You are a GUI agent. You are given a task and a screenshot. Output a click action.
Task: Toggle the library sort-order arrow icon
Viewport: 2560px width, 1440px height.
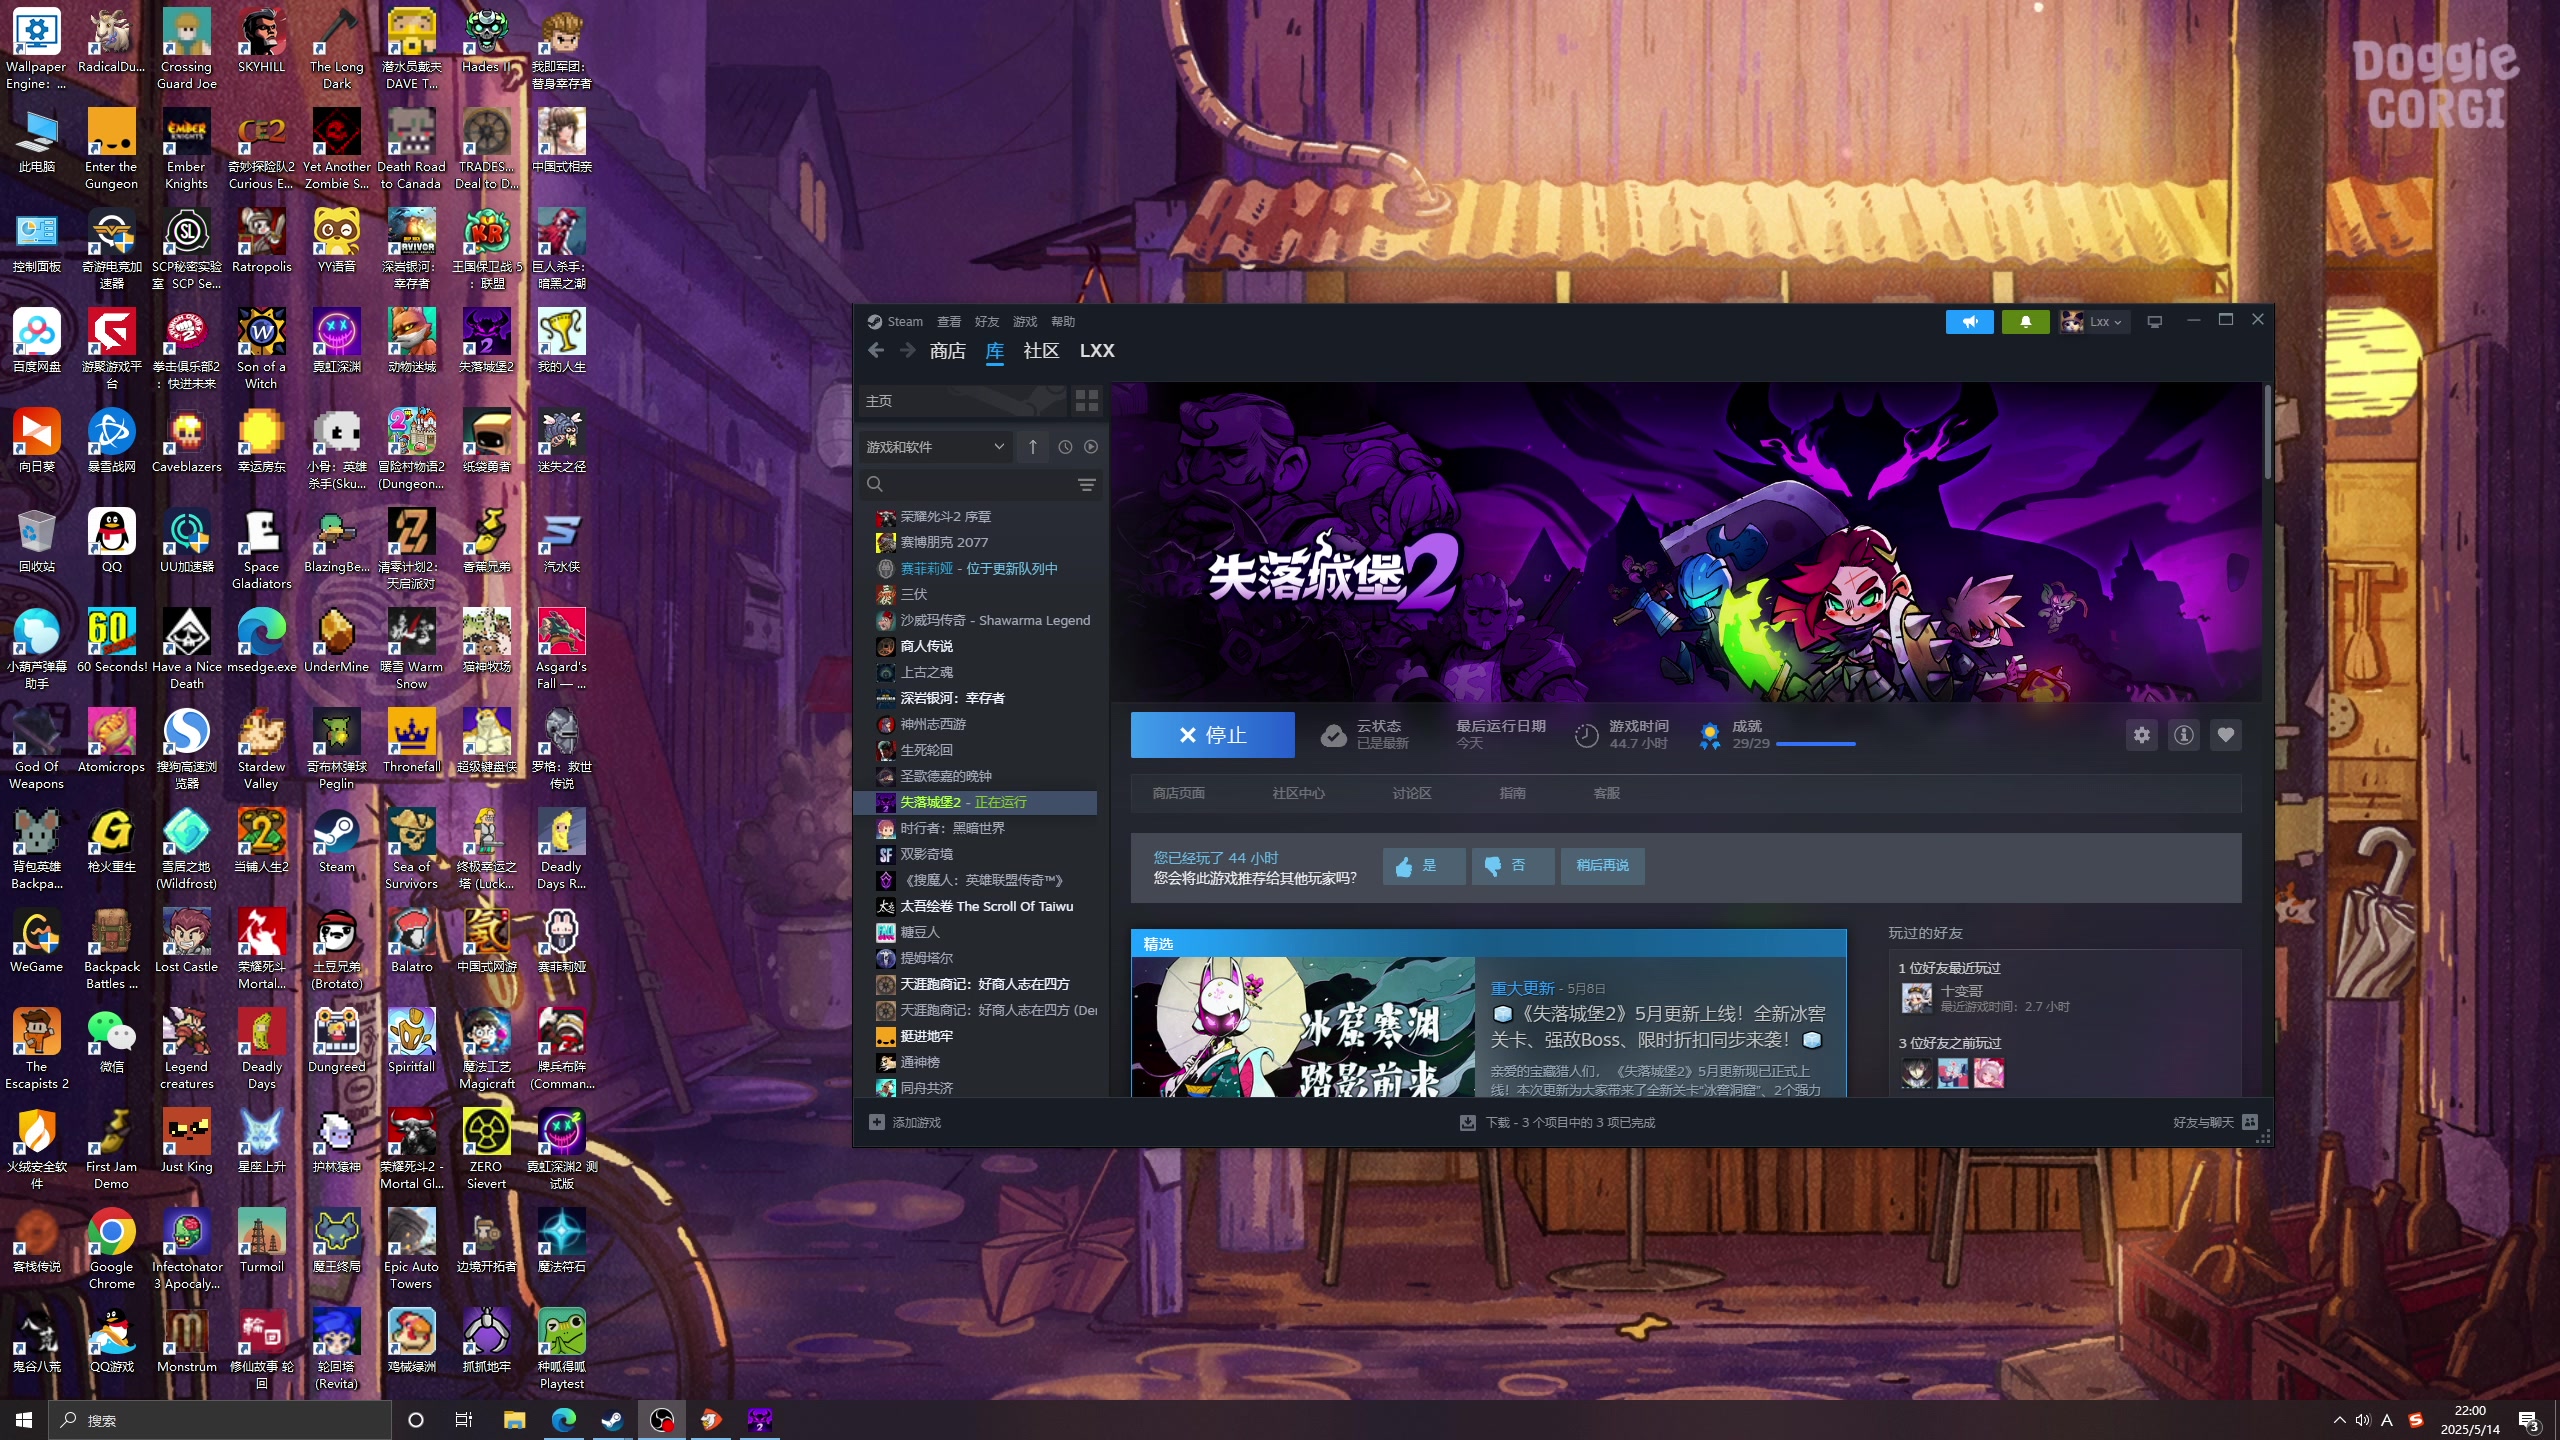click(1033, 447)
